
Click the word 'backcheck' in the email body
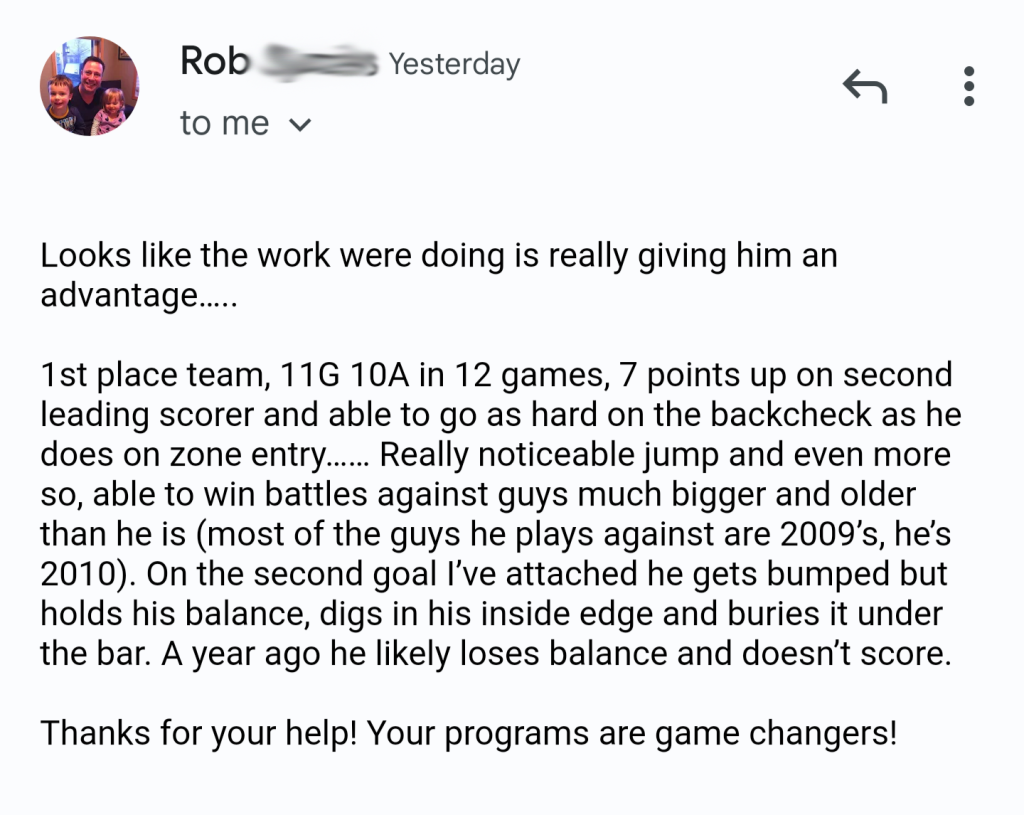tap(791, 415)
